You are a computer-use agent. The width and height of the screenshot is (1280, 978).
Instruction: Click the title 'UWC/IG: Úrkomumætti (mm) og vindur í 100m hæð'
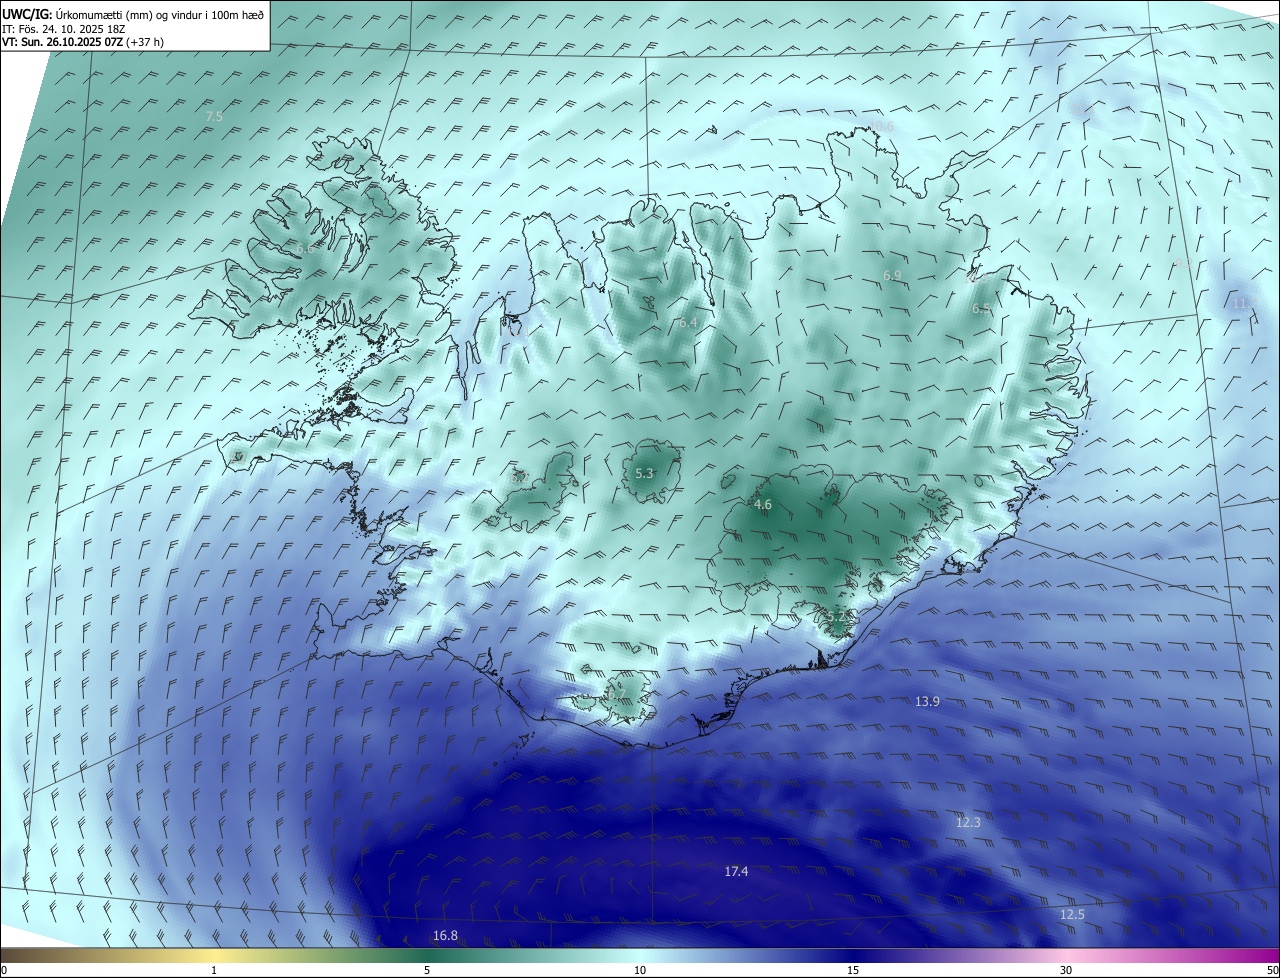pyautogui.click(x=133, y=13)
